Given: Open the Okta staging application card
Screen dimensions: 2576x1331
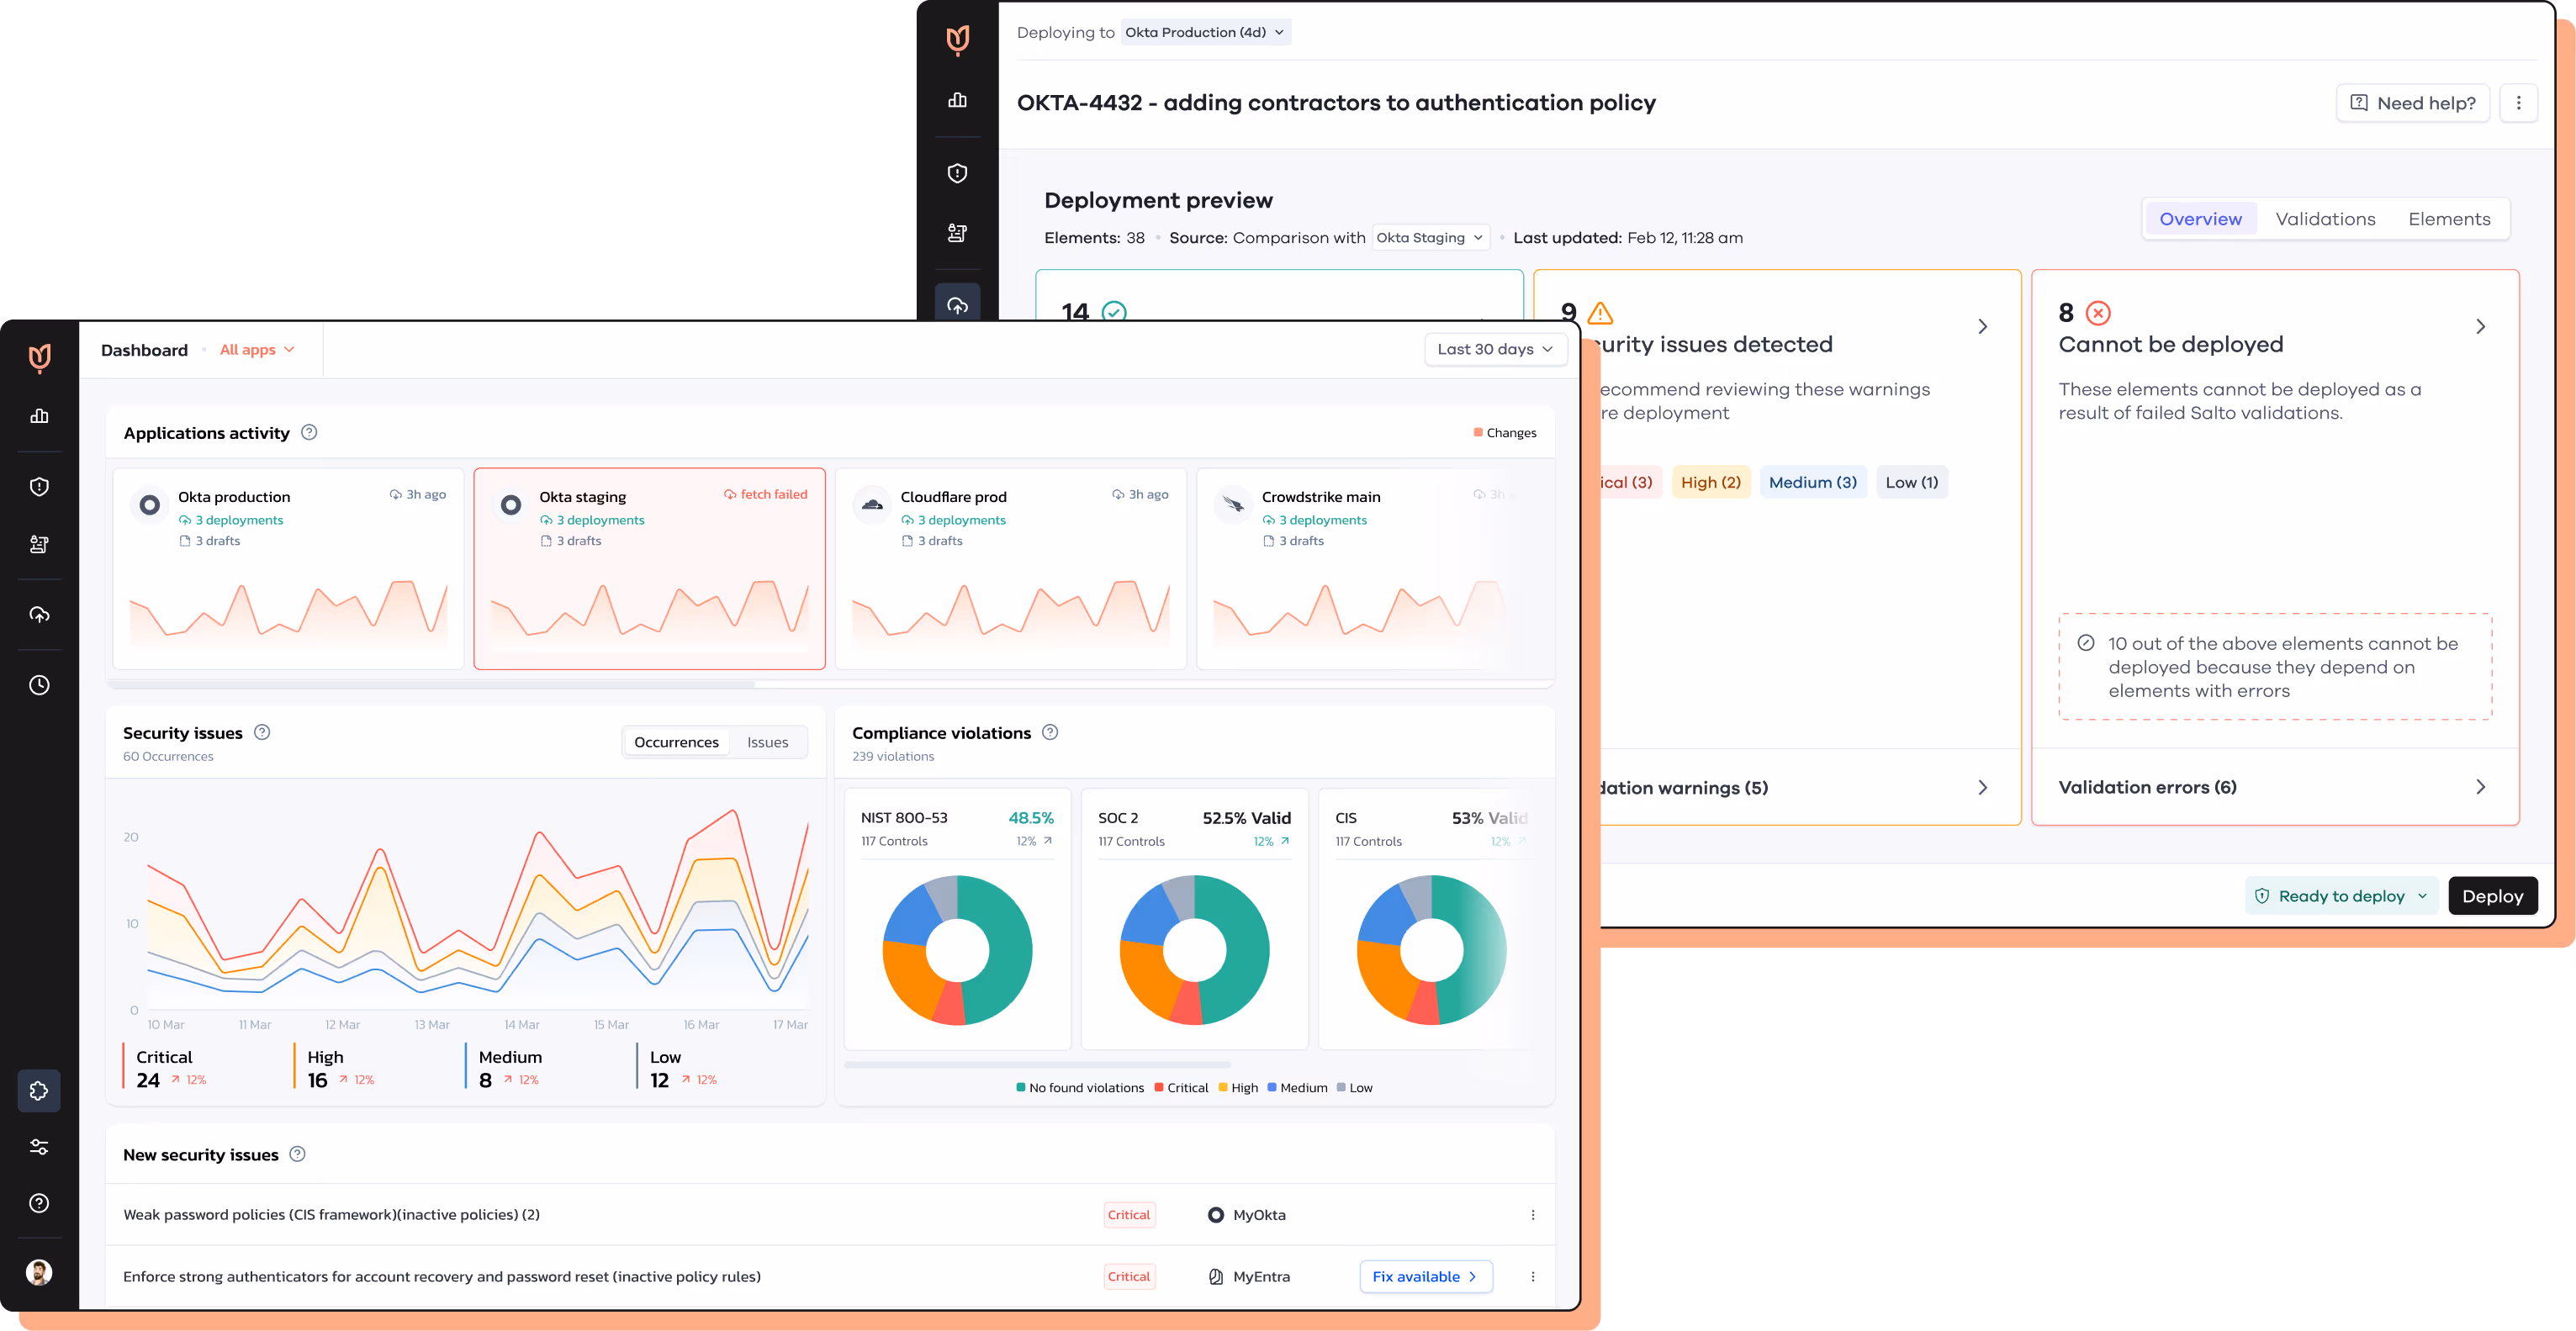Looking at the screenshot, I should click(649, 569).
